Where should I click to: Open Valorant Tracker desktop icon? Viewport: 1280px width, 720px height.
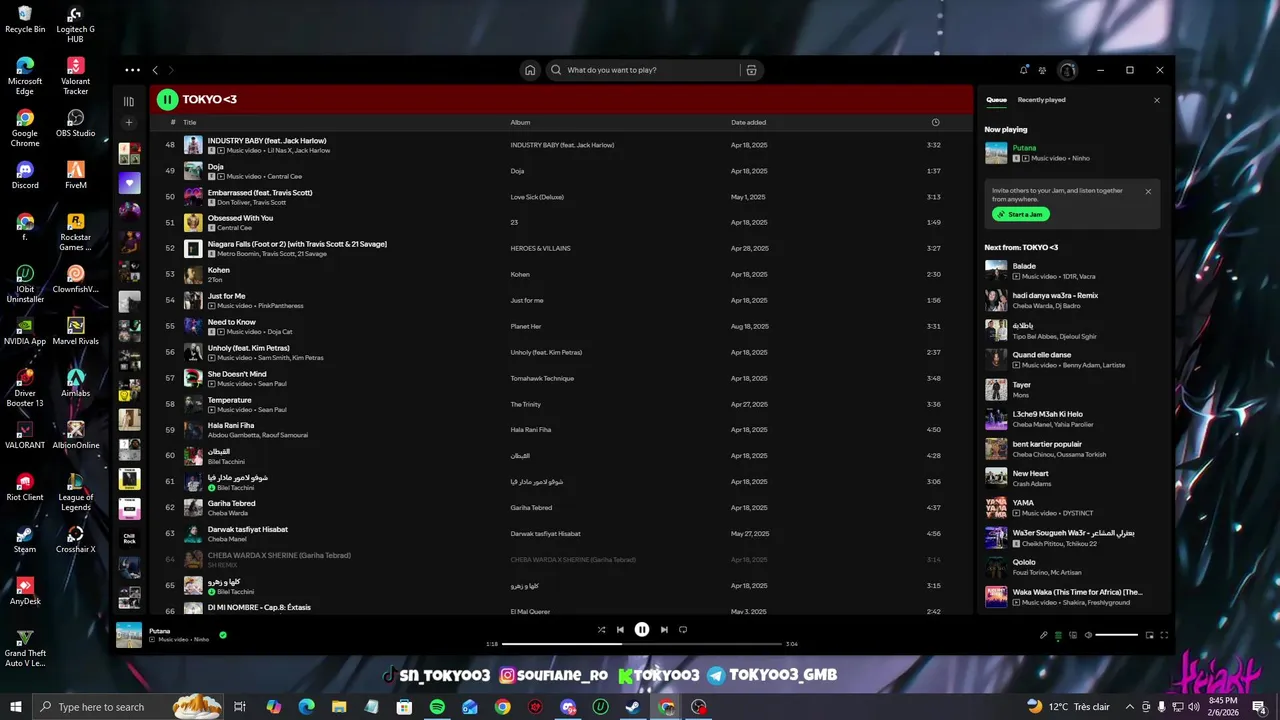tap(76, 76)
